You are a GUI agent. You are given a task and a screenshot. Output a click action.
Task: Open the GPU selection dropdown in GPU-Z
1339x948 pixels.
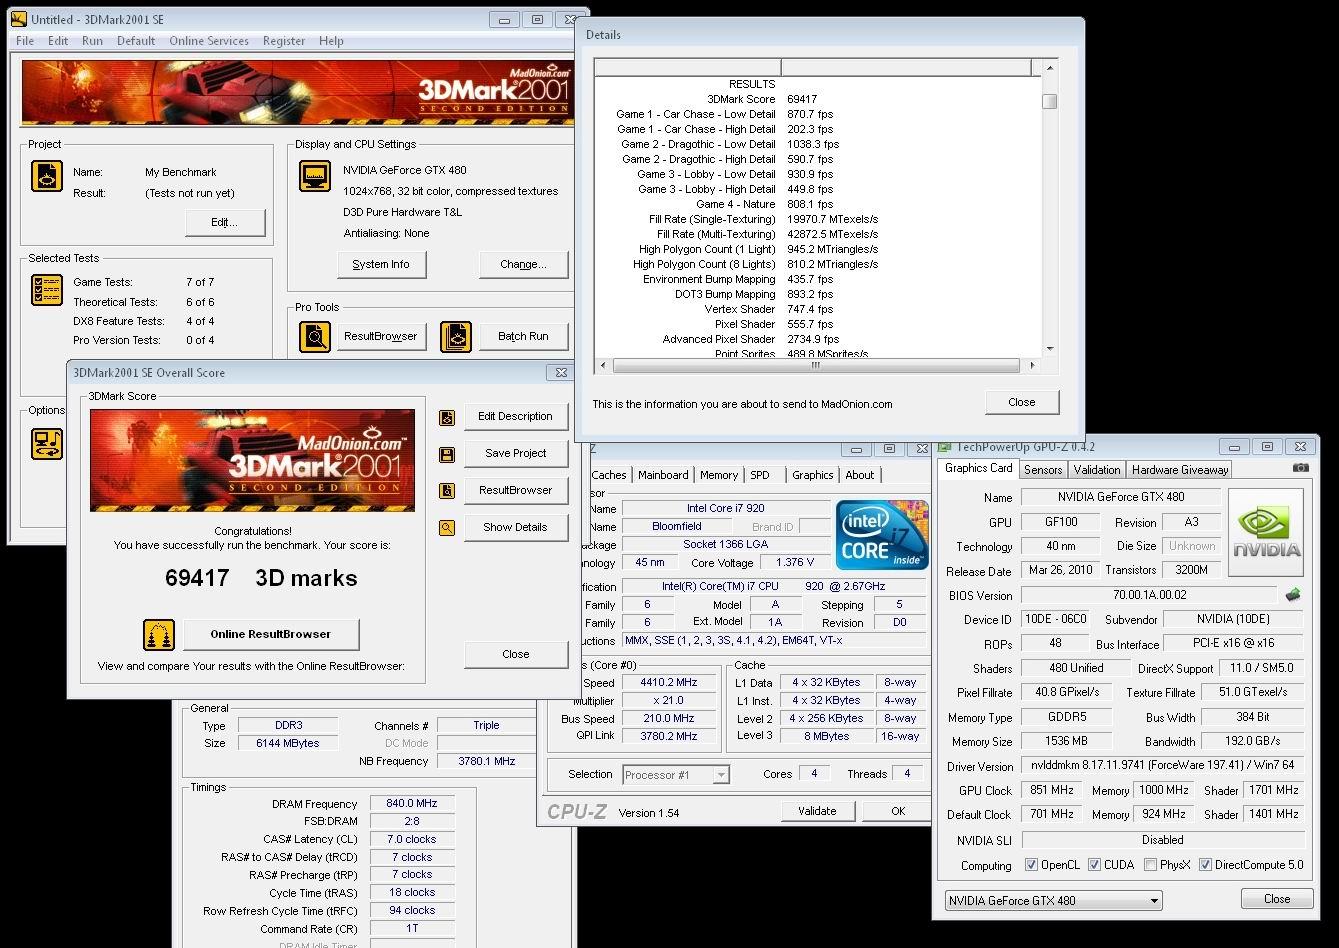point(1053,900)
